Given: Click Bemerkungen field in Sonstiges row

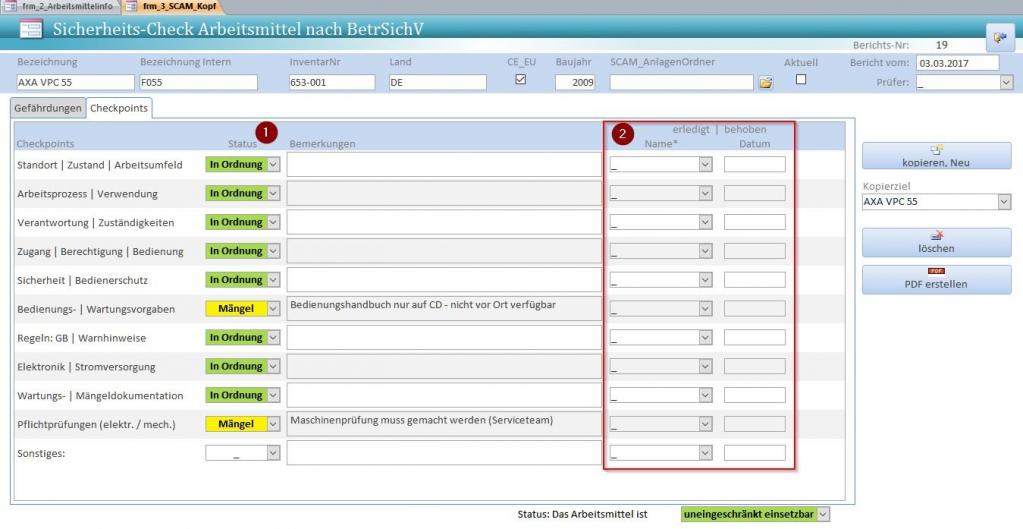Looking at the screenshot, I should (444, 453).
